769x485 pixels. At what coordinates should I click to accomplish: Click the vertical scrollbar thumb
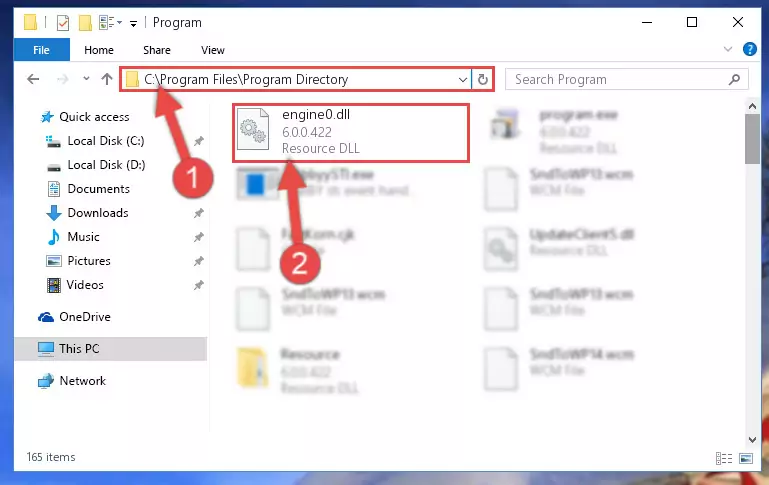(x=752, y=139)
